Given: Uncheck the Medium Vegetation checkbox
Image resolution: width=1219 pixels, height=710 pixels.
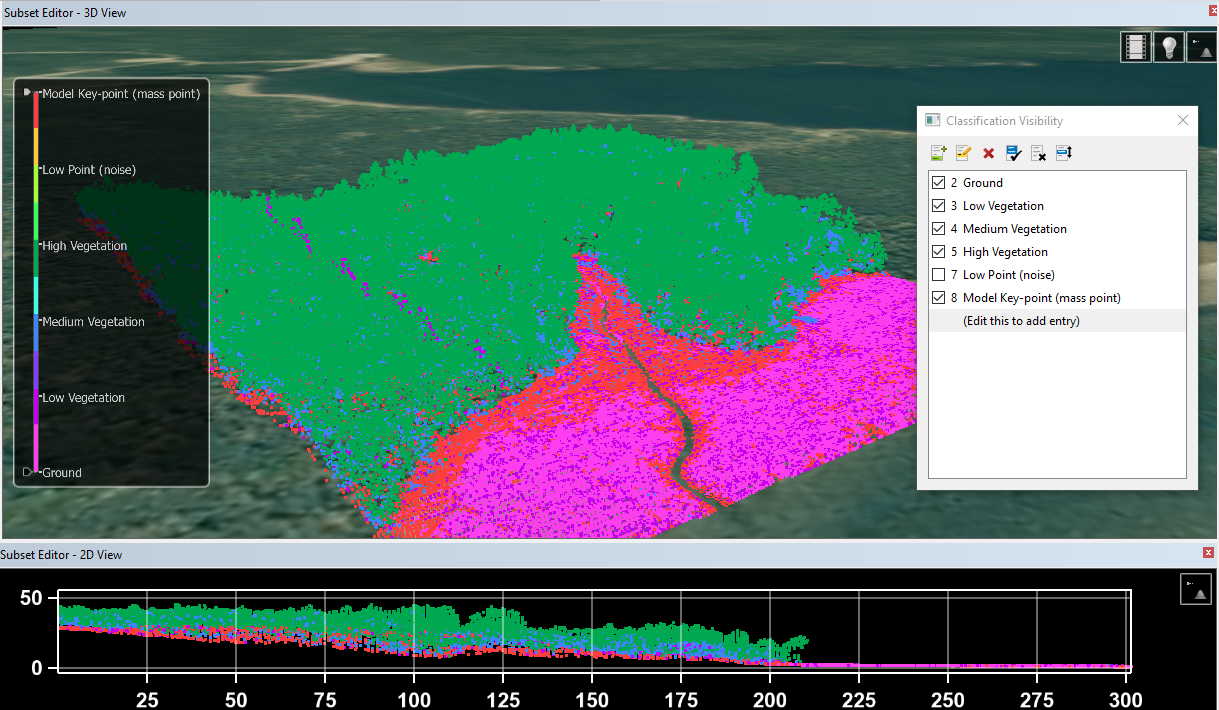Looking at the screenshot, I should coord(938,229).
